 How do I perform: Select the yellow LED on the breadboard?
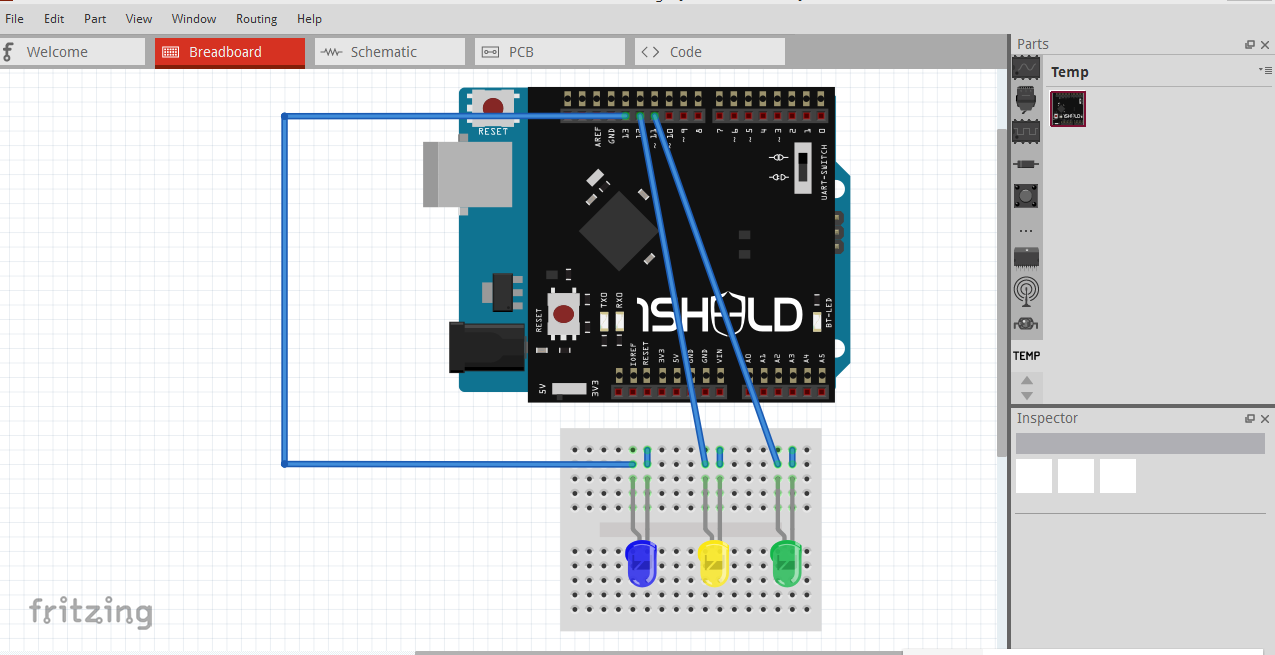click(713, 562)
